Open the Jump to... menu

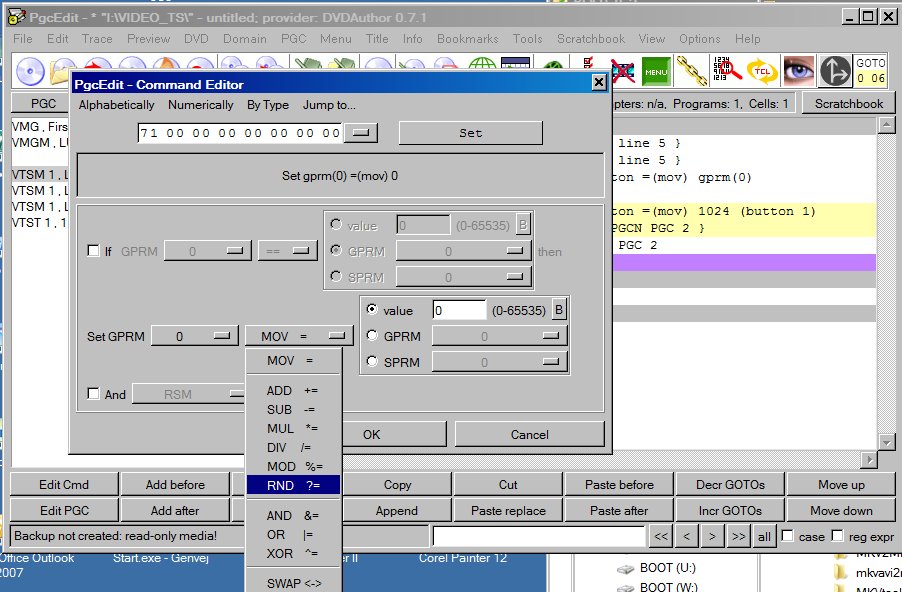pos(329,105)
